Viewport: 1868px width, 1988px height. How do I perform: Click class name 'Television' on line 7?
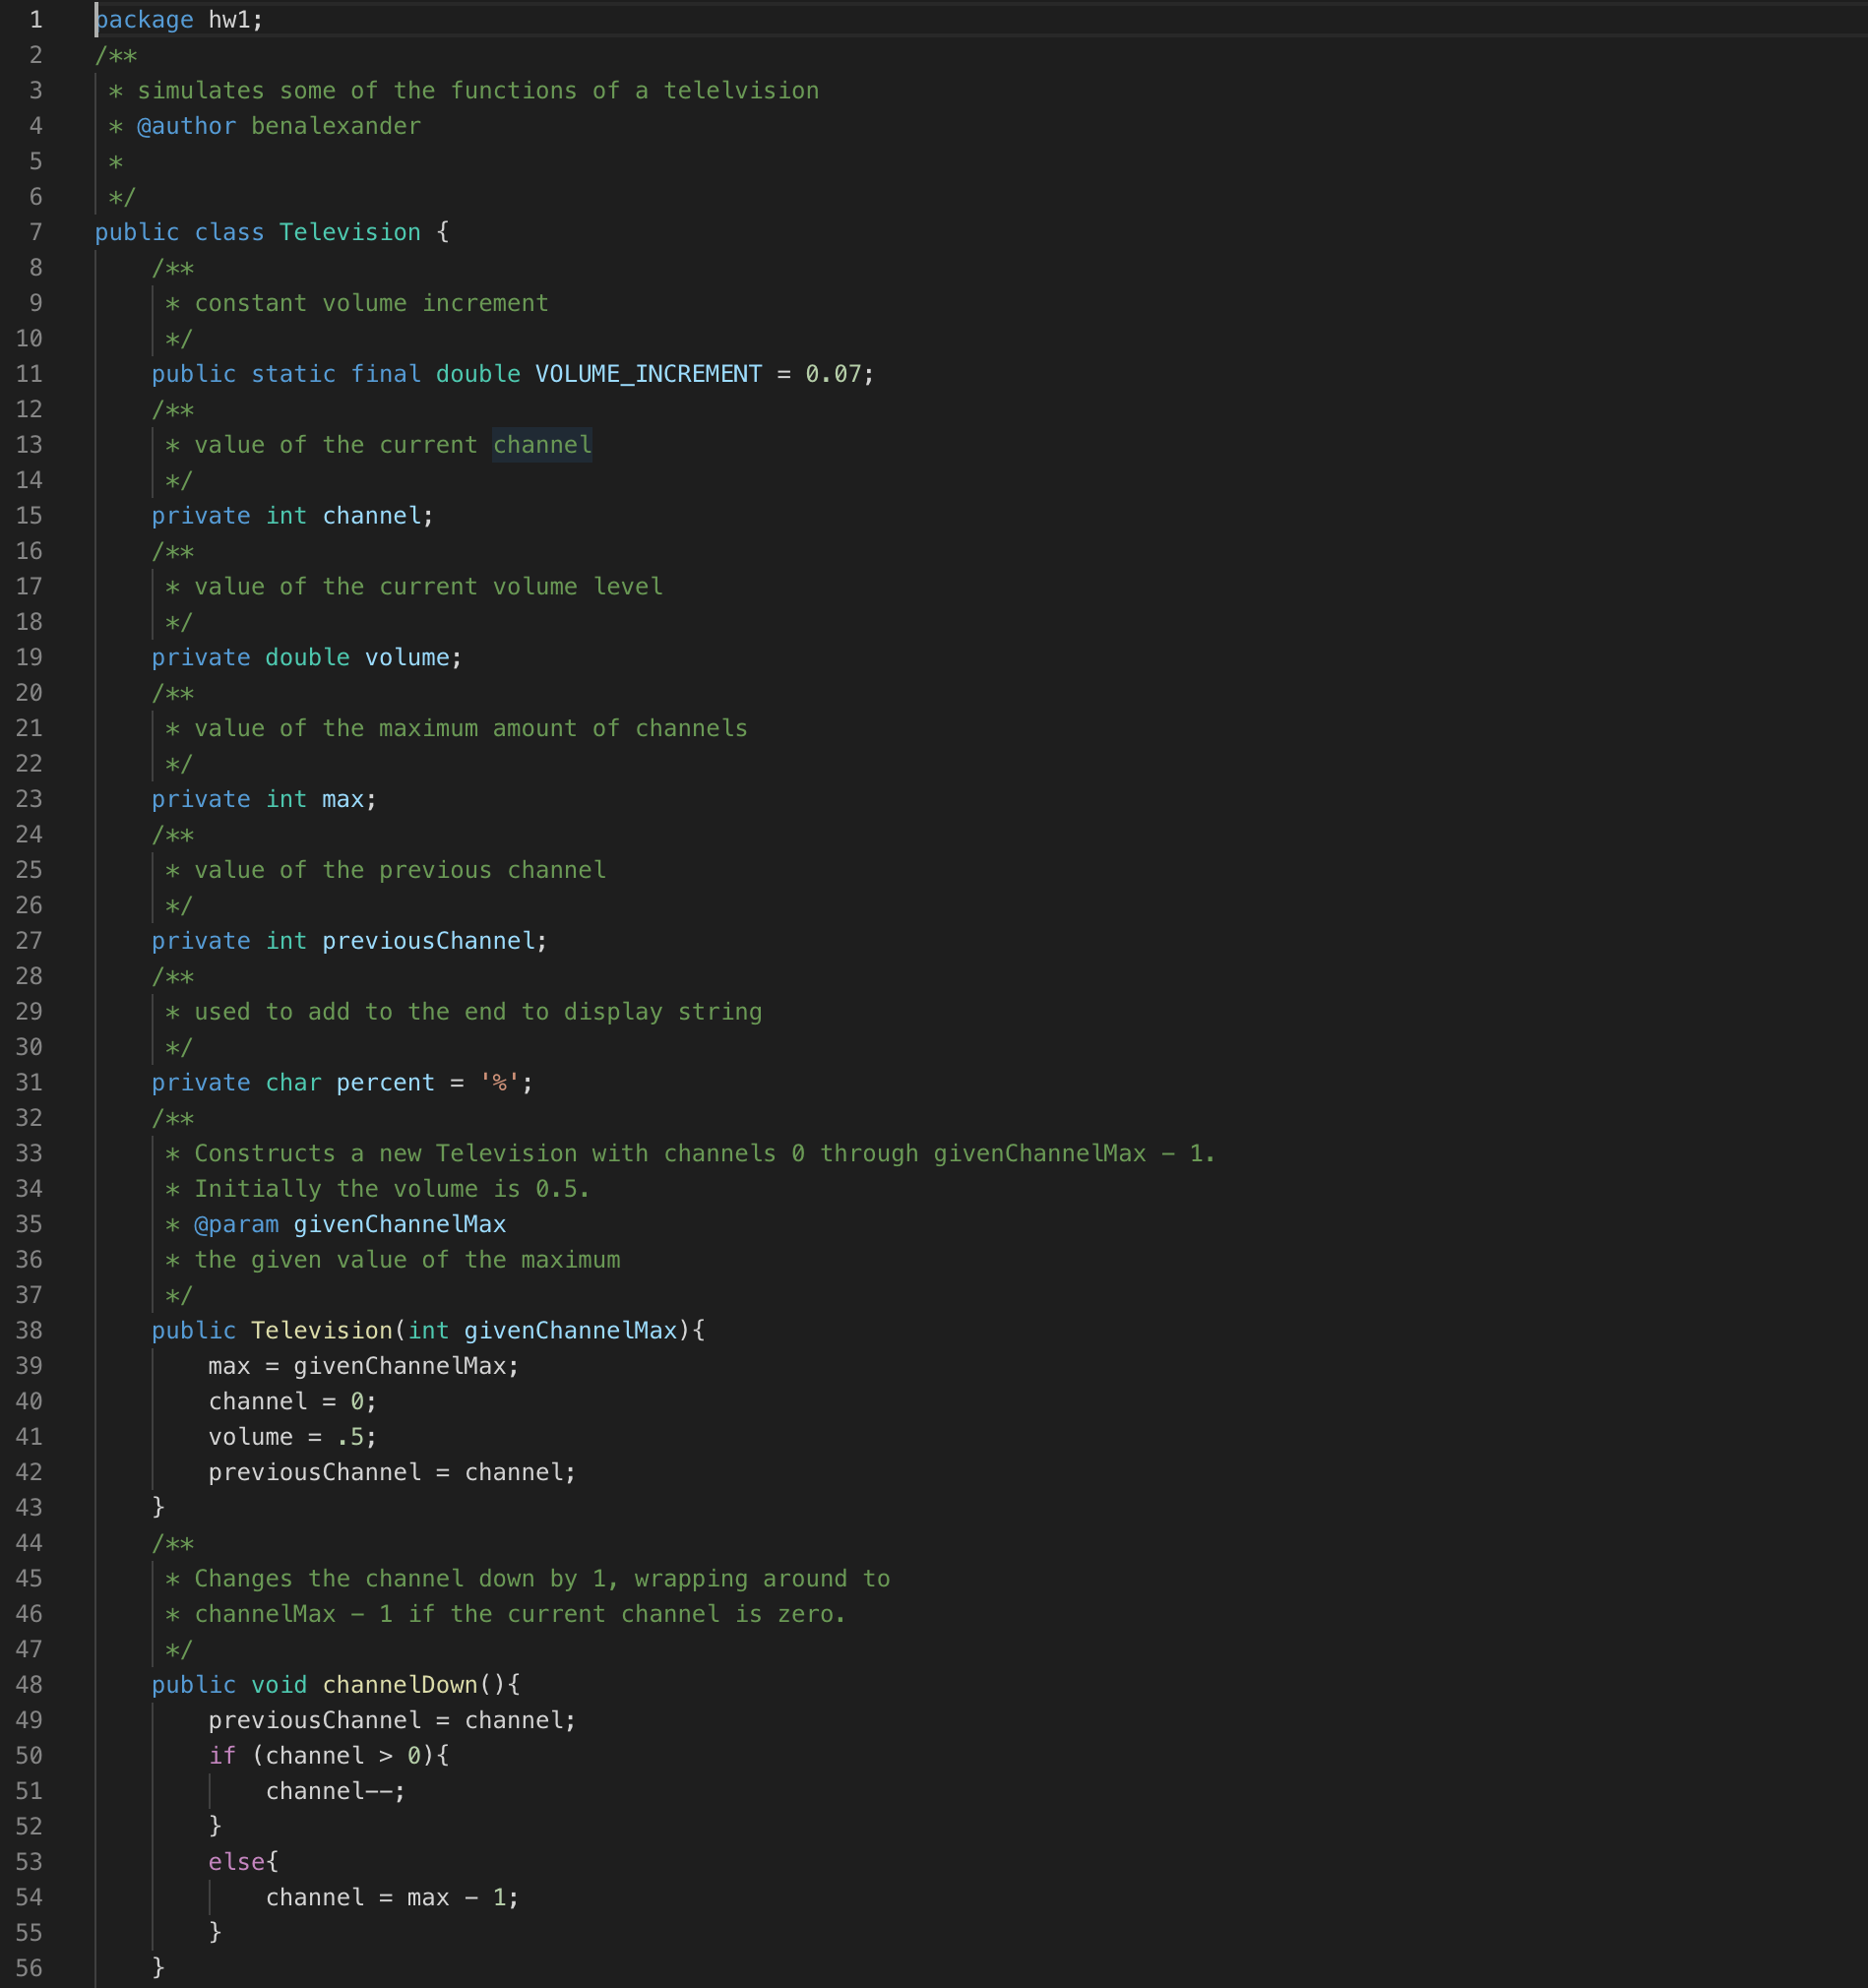coord(350,232)
